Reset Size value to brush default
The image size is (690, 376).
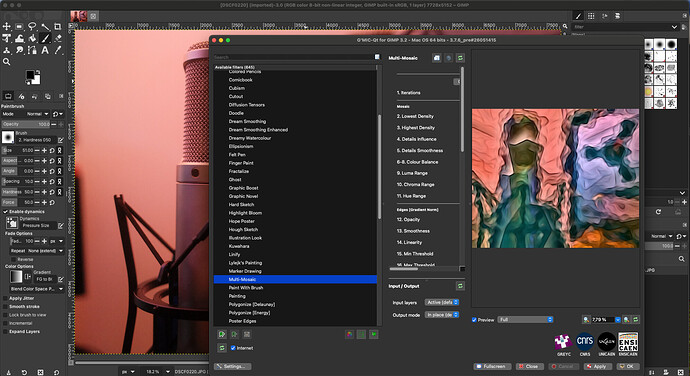point(52,150)
